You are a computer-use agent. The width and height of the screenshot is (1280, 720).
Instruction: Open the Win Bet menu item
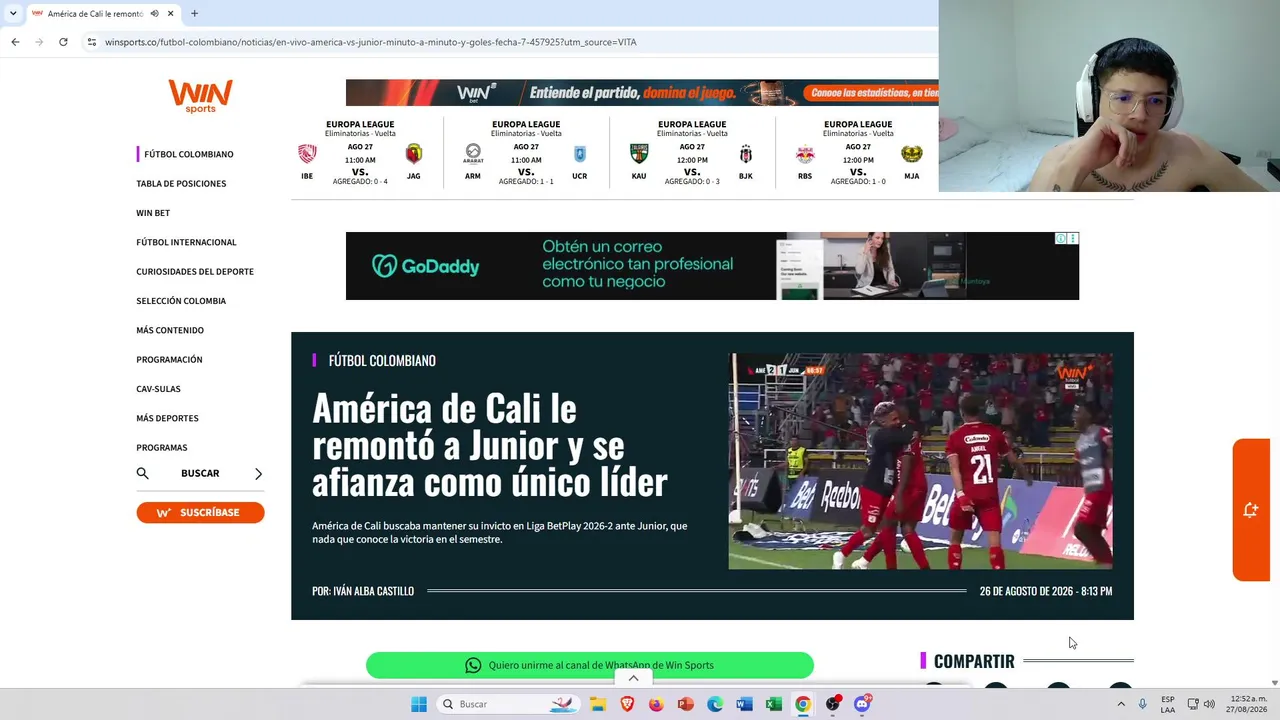click(153, 213)
